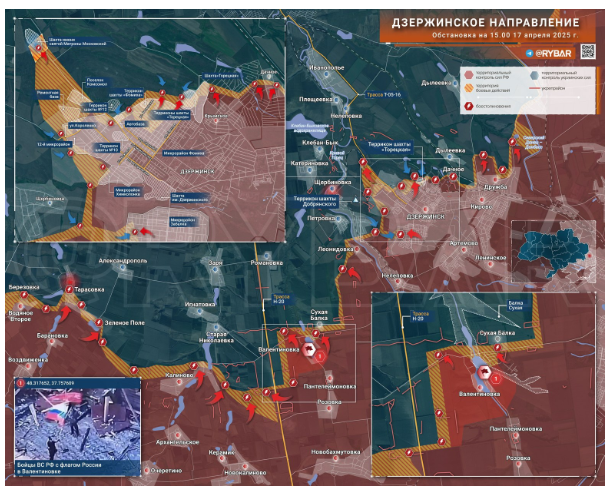Click the 'Террикон шахты Добрянского' label
The image size is (612, 492).
pyautogui.click(x=315, y=201)
